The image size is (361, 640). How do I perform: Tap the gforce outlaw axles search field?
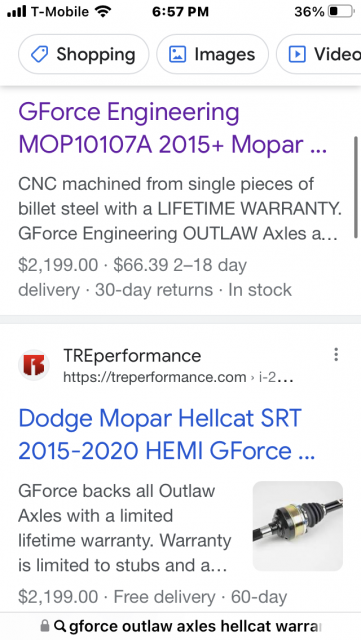coord(180,626)
